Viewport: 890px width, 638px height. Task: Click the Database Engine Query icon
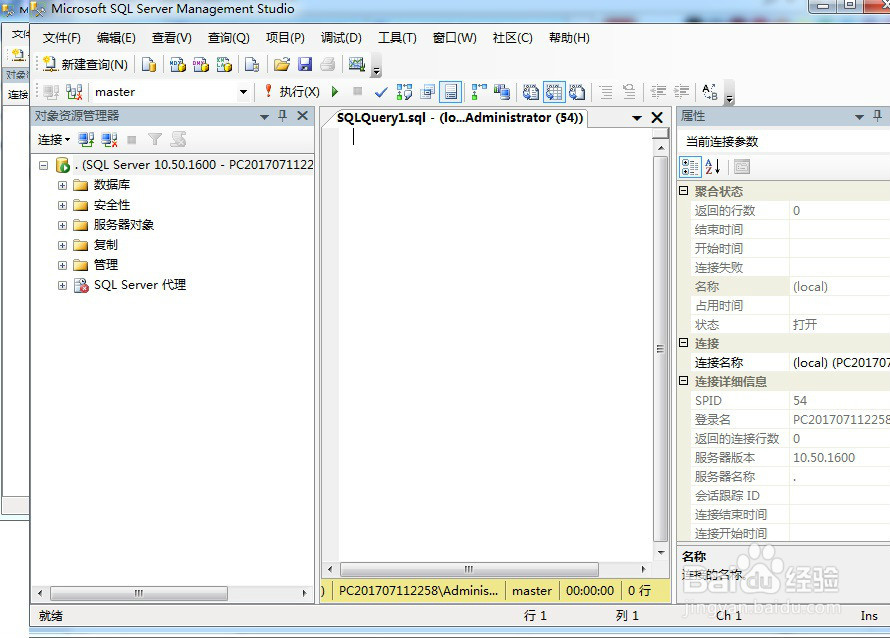(149, 65)
